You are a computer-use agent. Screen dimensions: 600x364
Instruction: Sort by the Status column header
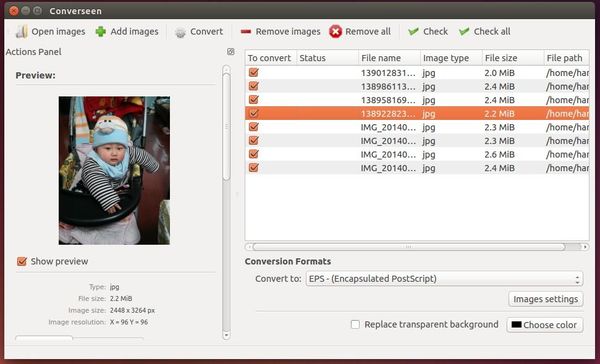click(x=327, y=58)
